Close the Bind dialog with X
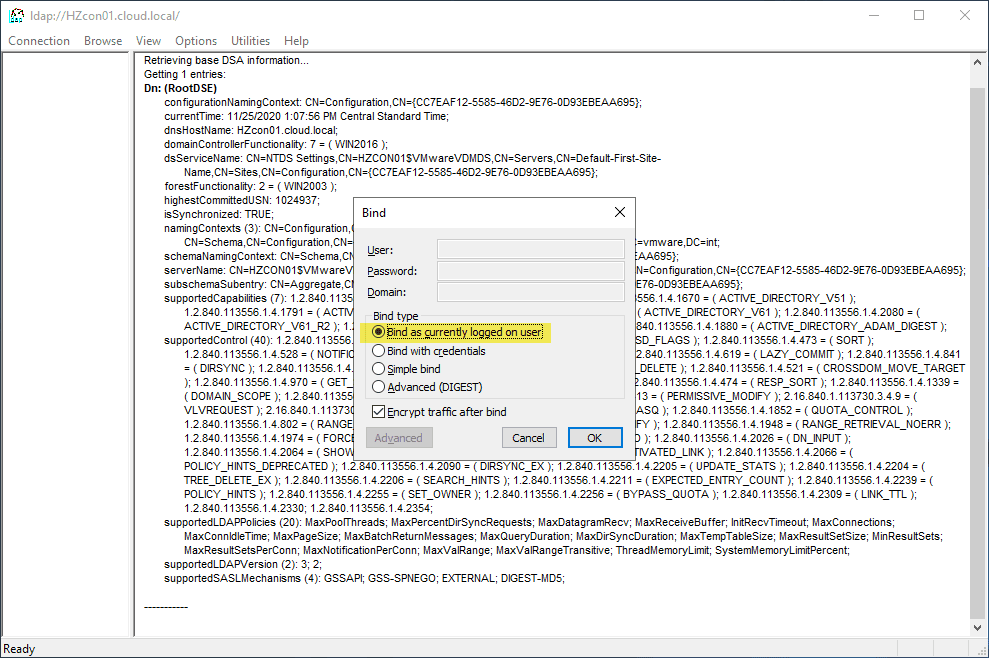The height and width of the screenshot is (658, 989). [x=620, y=212]
